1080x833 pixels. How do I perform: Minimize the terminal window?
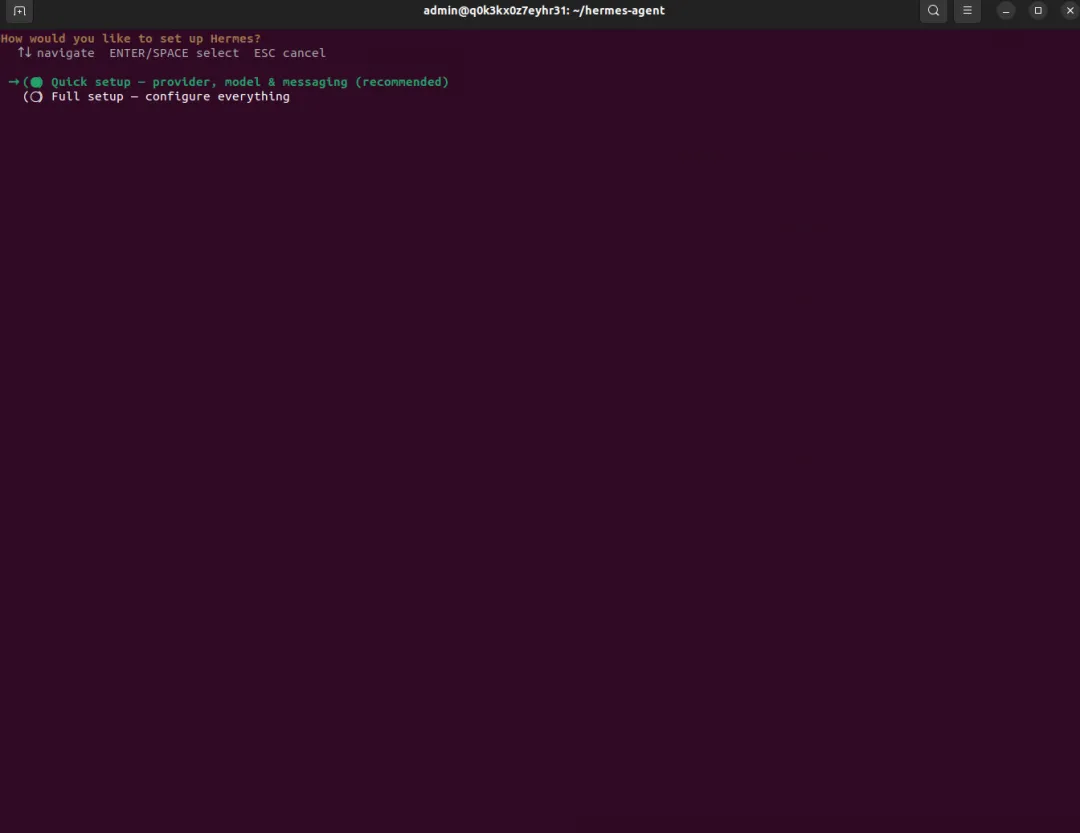1006,10
